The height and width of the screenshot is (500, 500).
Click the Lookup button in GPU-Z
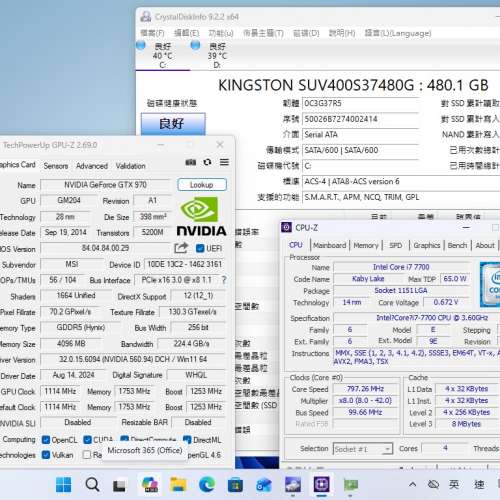pos(202,185)
